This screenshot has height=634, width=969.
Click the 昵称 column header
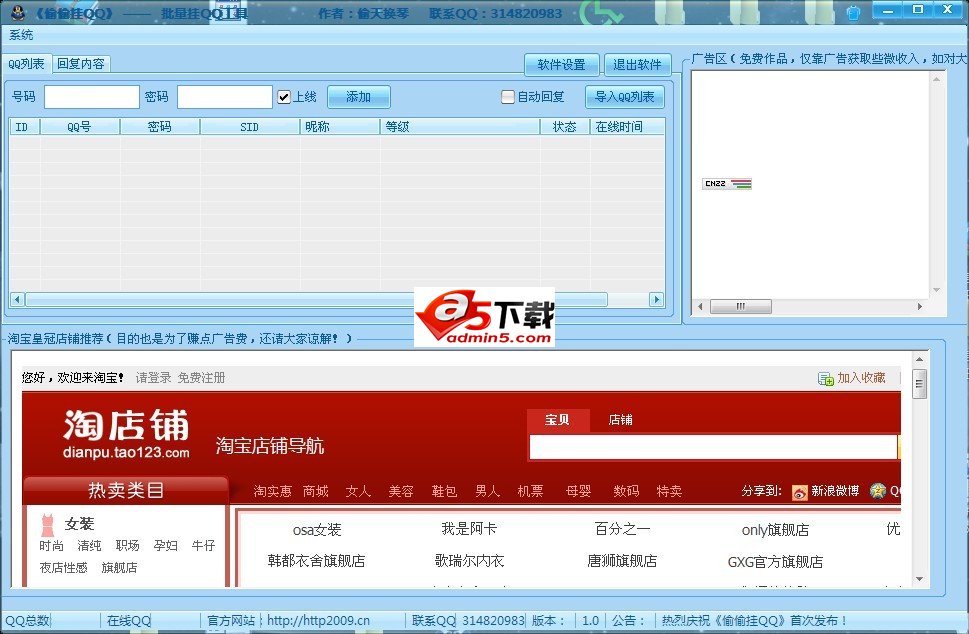[340, 127]
